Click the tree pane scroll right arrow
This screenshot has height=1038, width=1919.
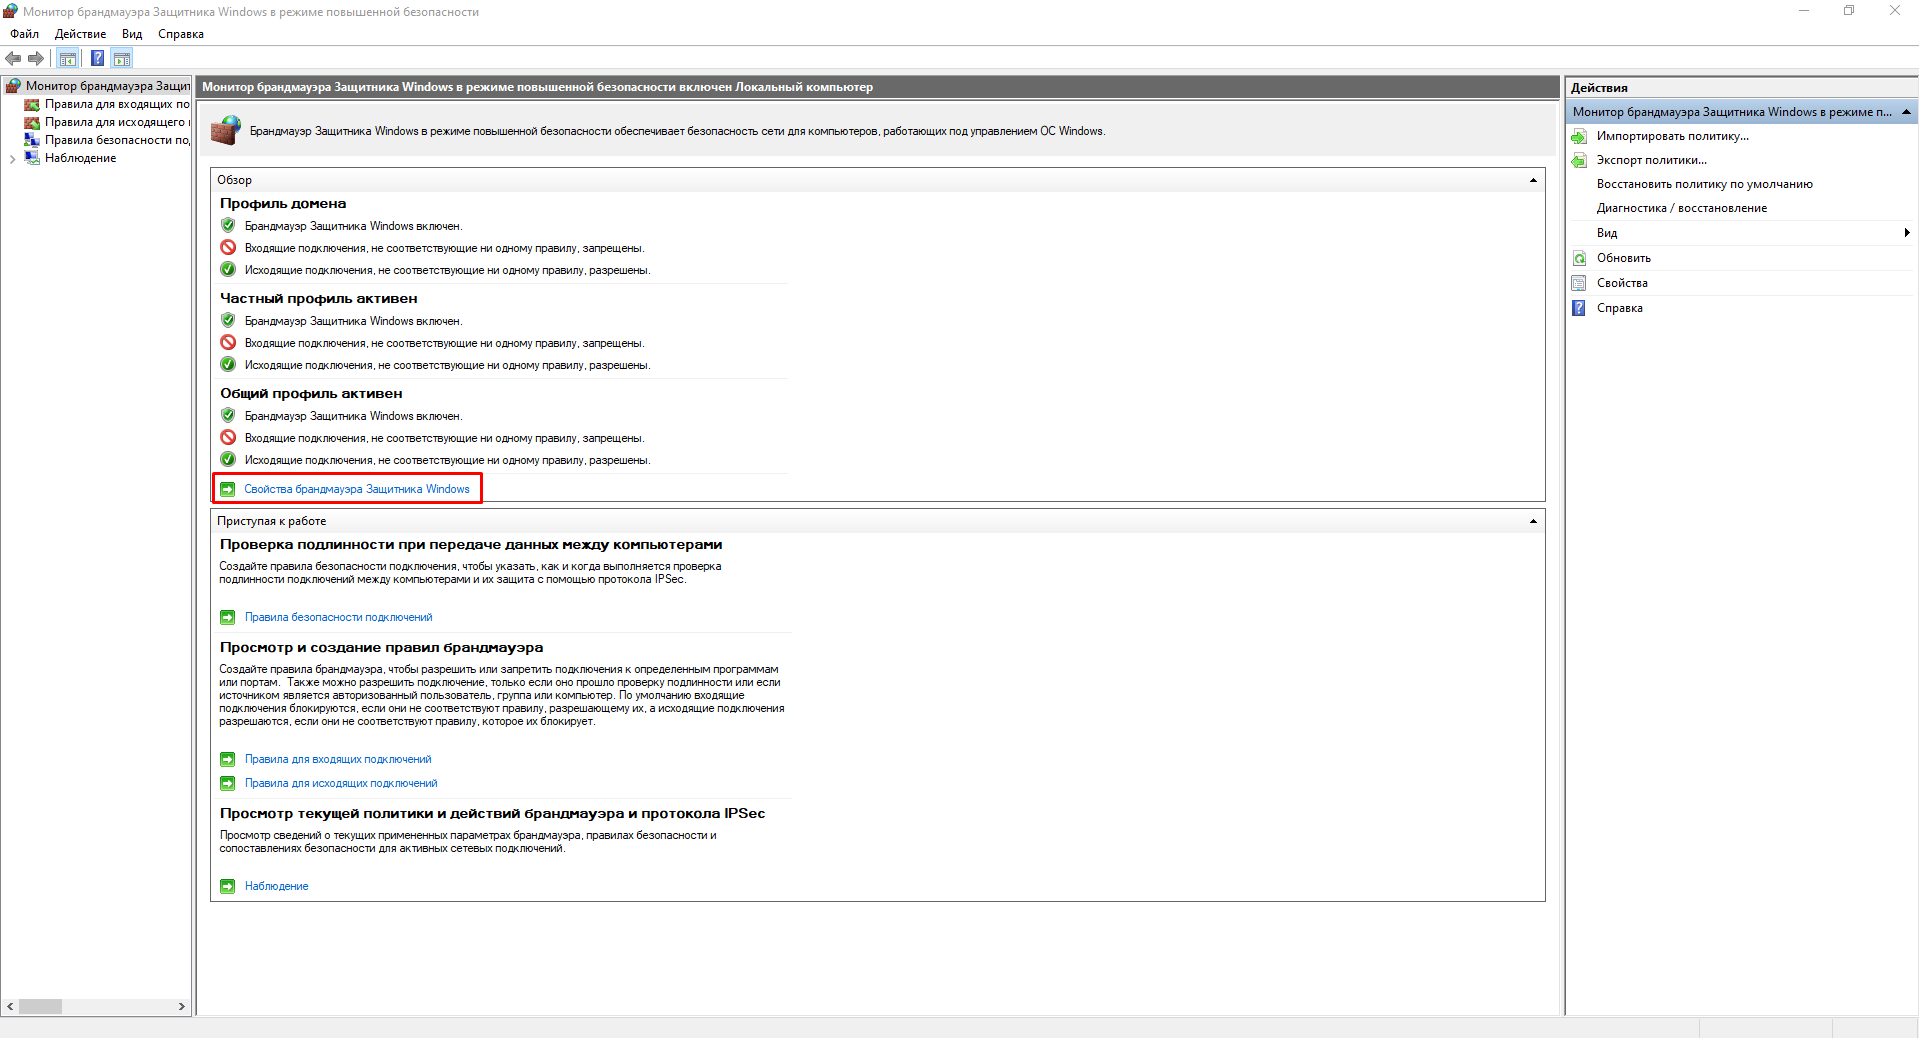point(182,1007)
